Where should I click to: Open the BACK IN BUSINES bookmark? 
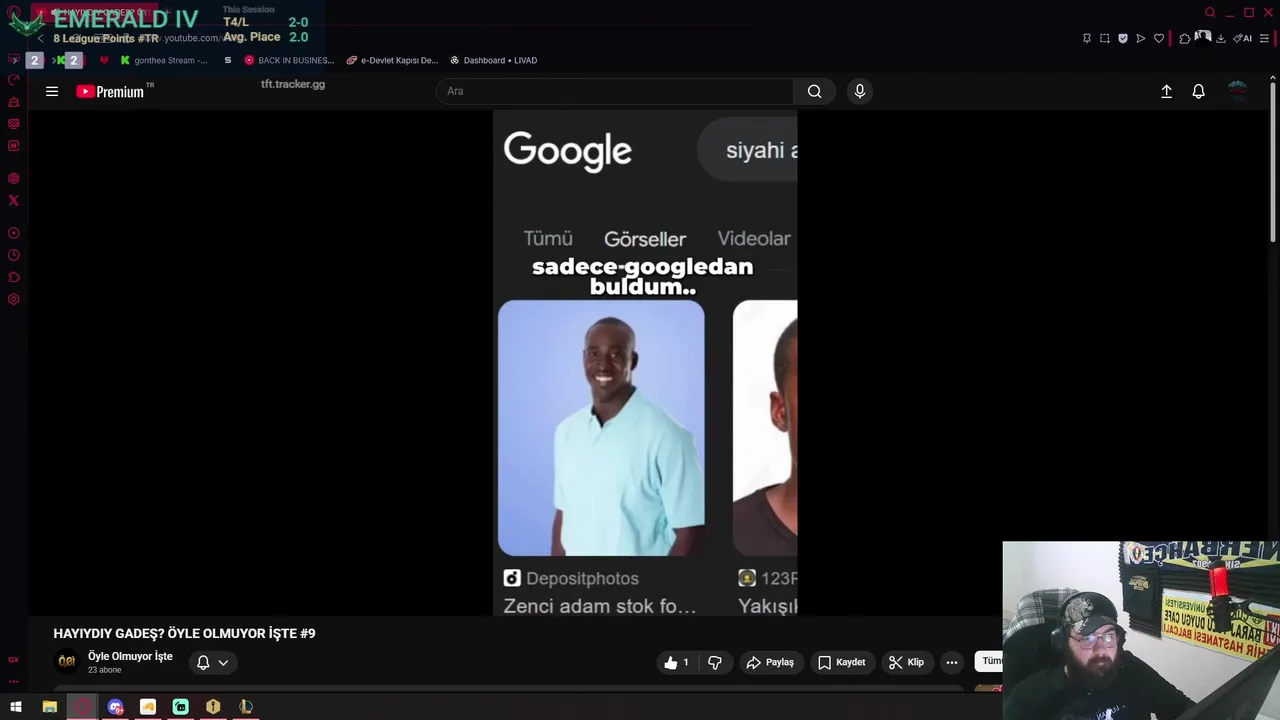coord(289,60)
